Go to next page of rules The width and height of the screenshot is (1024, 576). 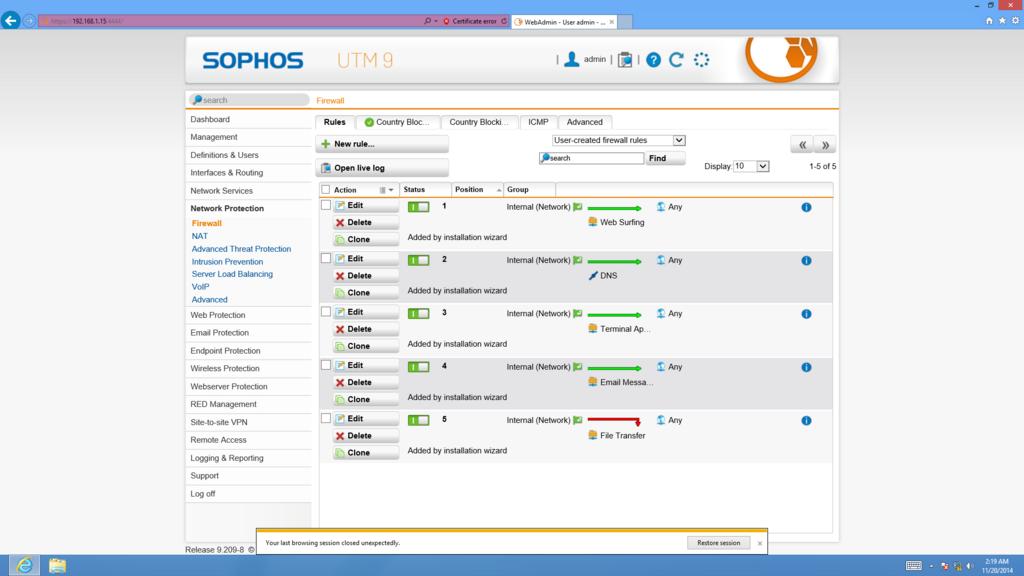825,144
